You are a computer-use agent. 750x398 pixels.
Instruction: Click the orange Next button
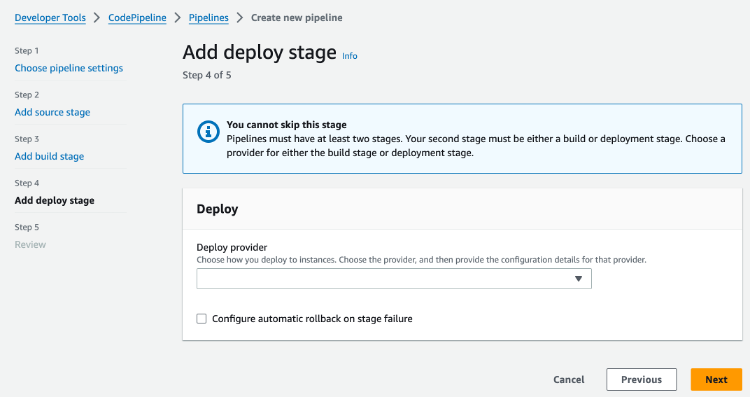point(716,379)
